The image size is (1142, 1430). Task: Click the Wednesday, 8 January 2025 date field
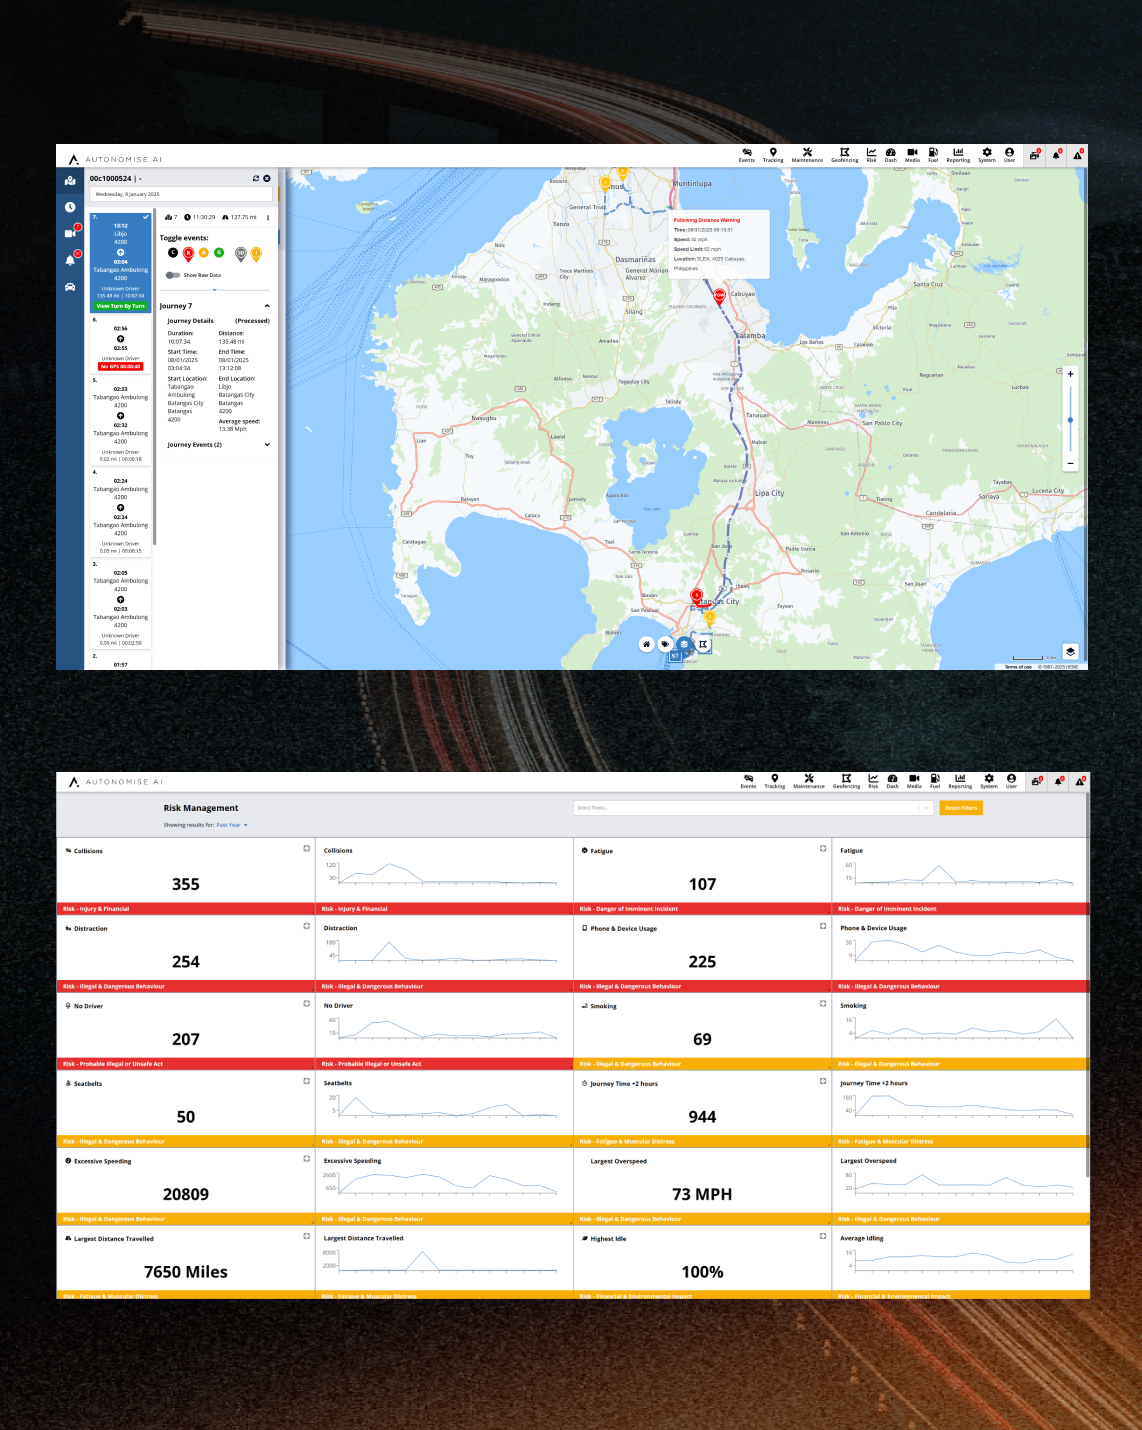coord(181,194)
